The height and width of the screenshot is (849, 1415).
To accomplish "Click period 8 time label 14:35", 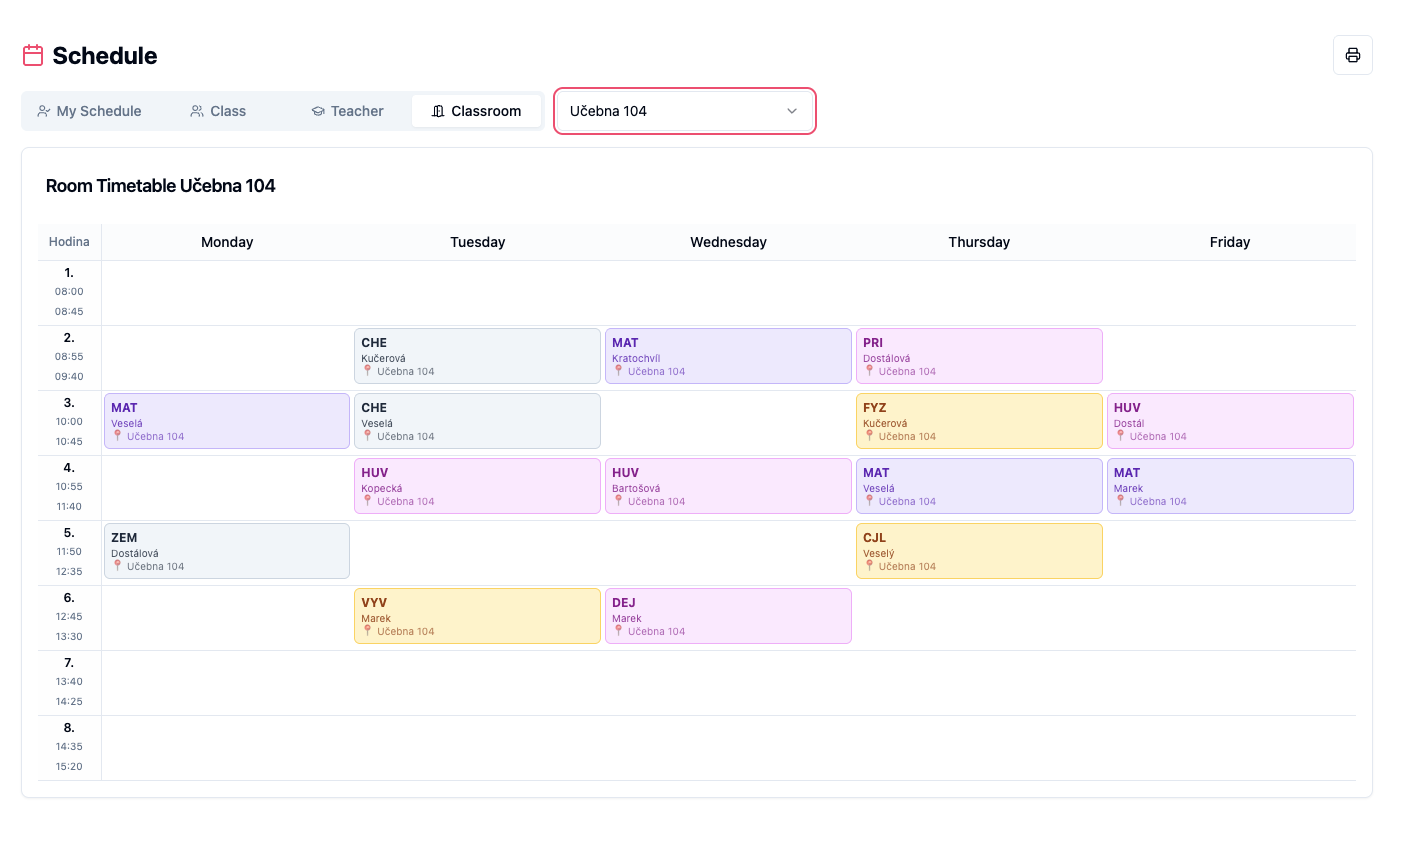I will [69, 747].
